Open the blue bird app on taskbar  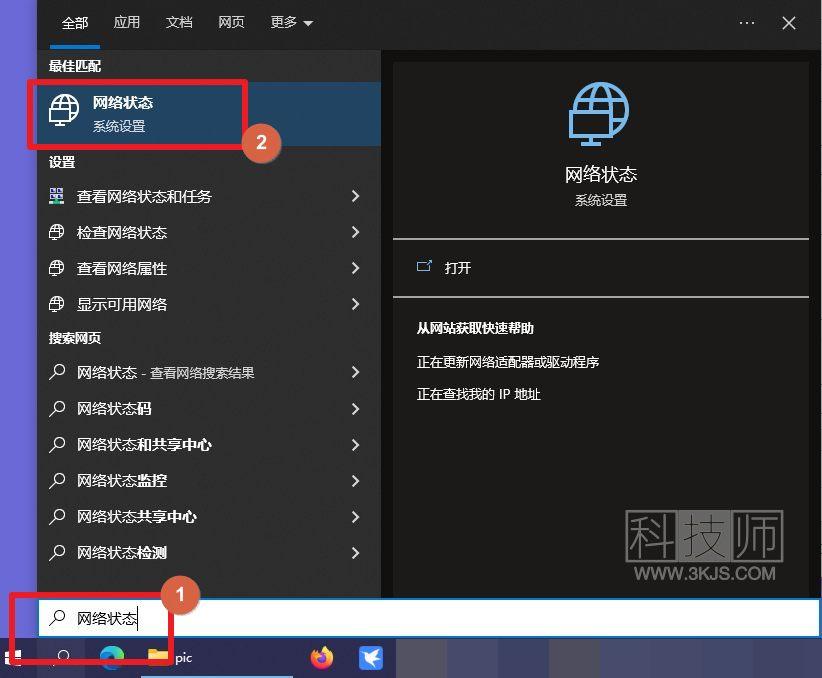[x=371, y=658]
